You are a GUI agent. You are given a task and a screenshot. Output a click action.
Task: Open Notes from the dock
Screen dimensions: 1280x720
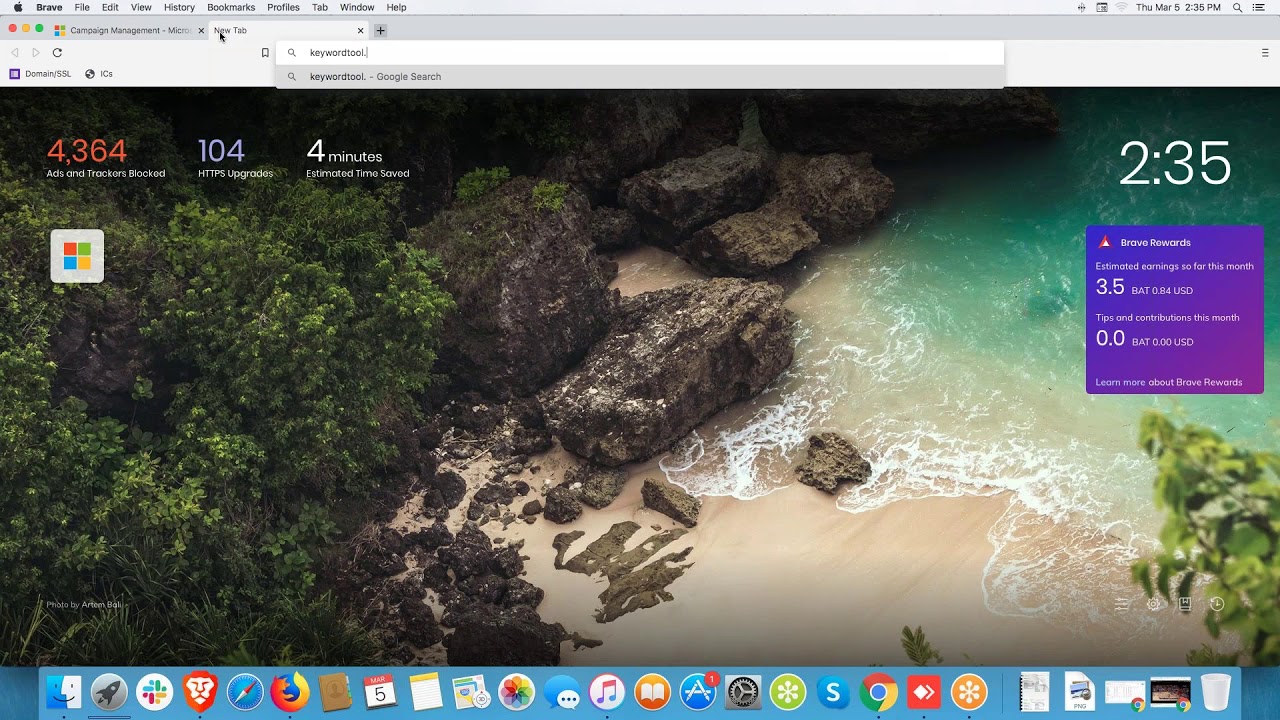coord(426,692)
